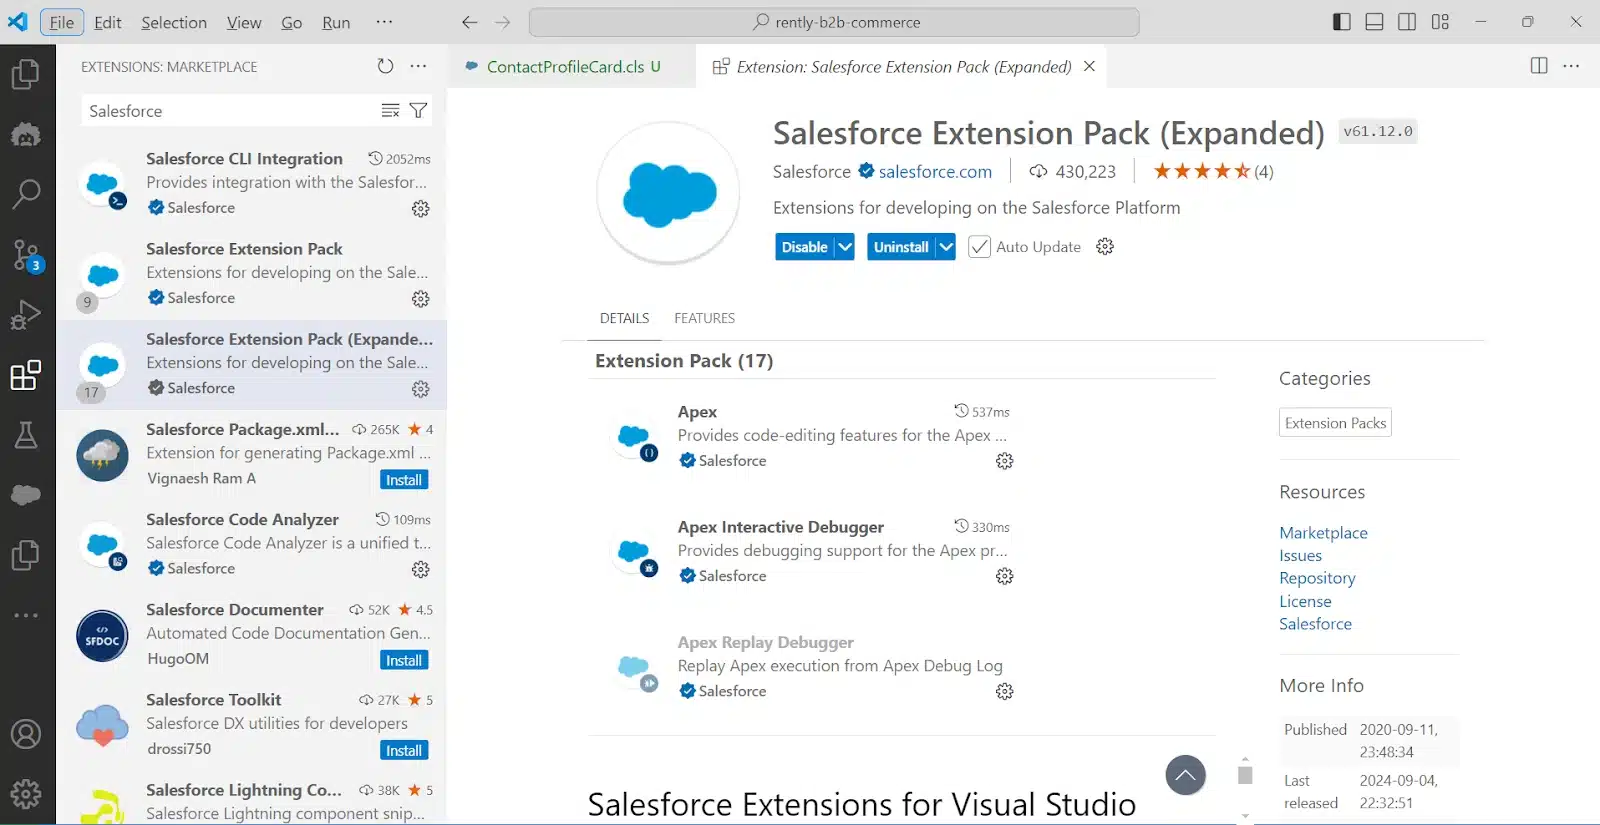Open the File menu
Image resolution: width=1600 pixels, height=825 pixels.
coord(62,22)
